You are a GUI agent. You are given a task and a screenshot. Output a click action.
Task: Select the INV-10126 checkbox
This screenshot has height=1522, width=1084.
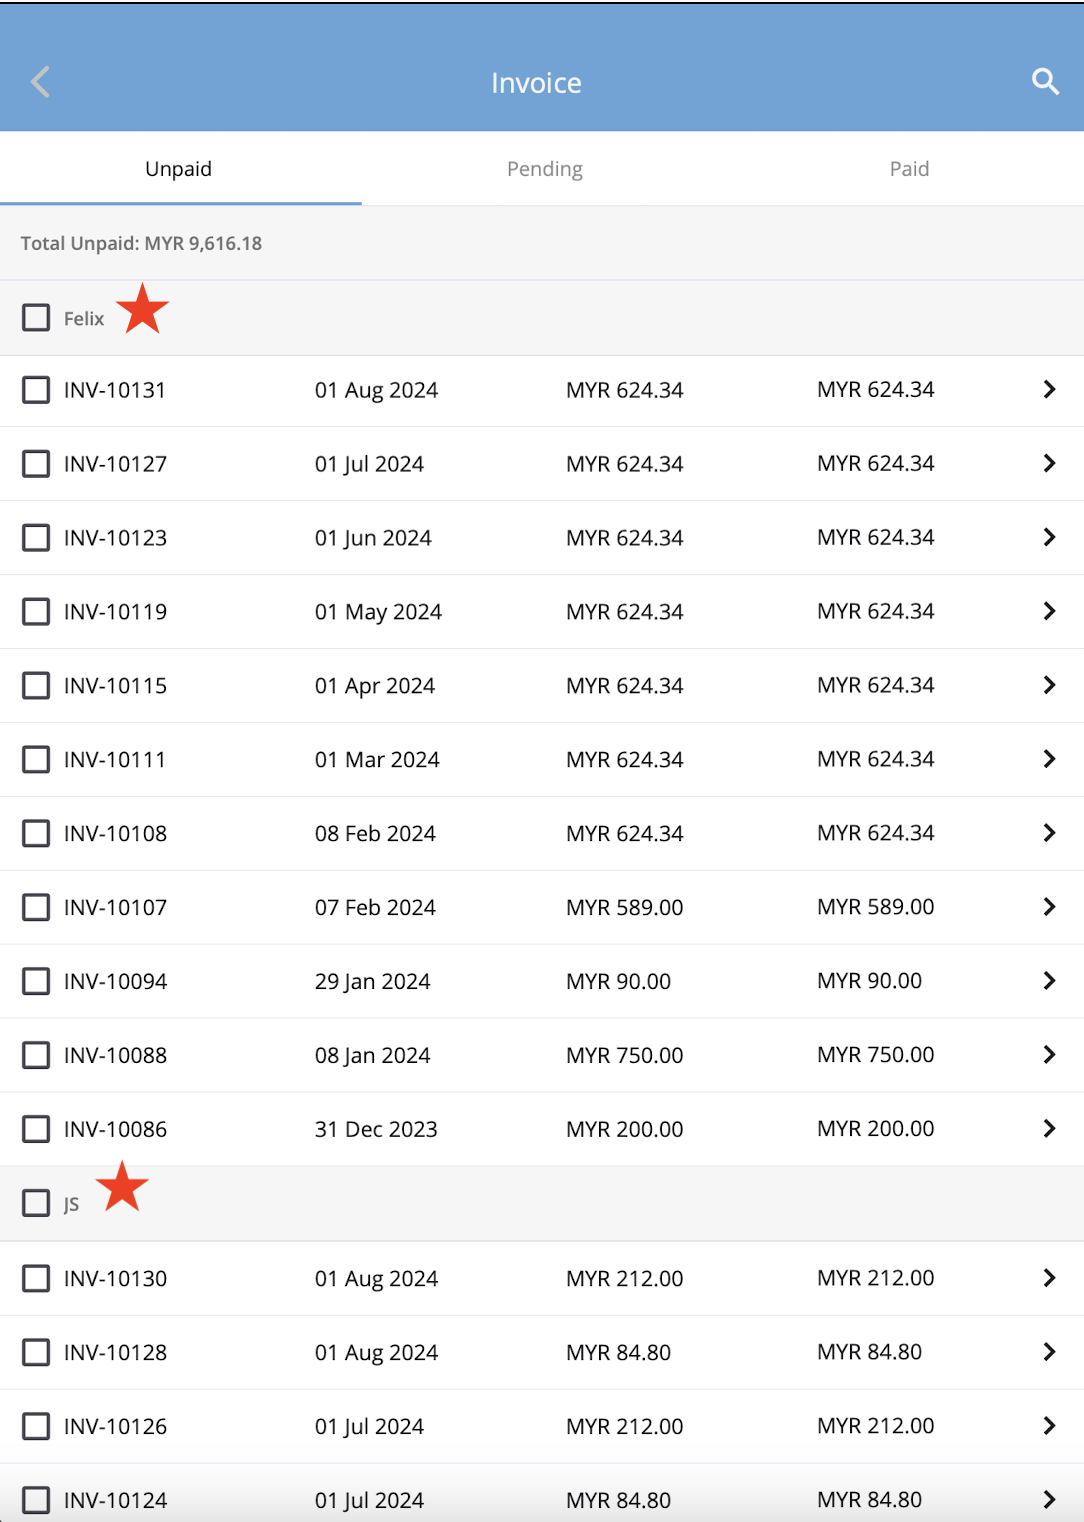coord(36,1427)
